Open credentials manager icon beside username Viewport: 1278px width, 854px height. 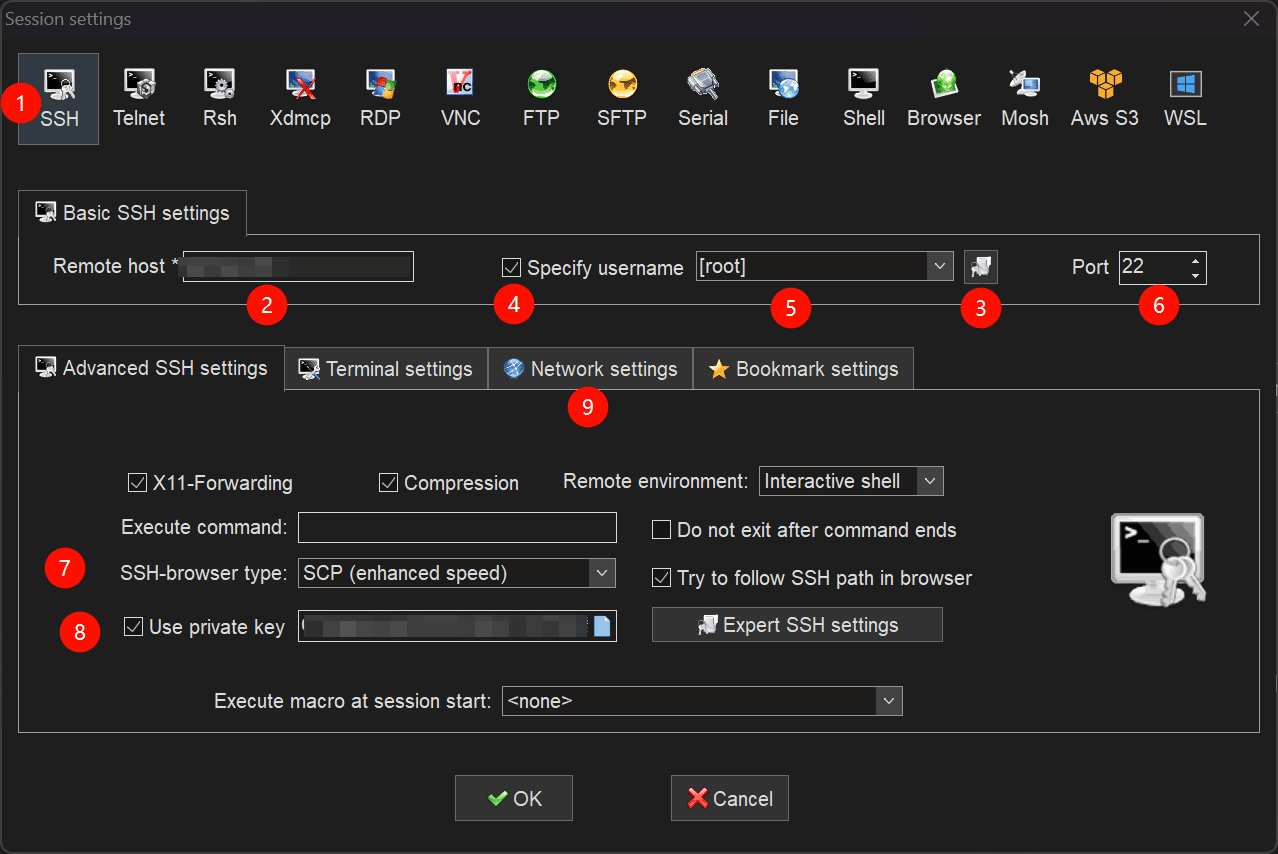[x=981, y=267]
